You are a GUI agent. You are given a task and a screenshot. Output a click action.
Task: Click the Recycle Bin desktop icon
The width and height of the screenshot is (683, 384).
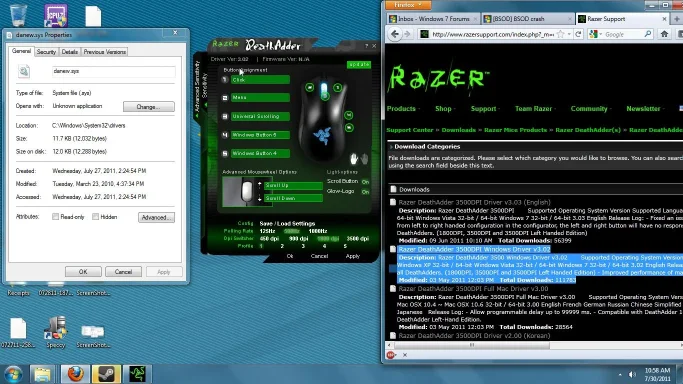click(x=18, y=15)
